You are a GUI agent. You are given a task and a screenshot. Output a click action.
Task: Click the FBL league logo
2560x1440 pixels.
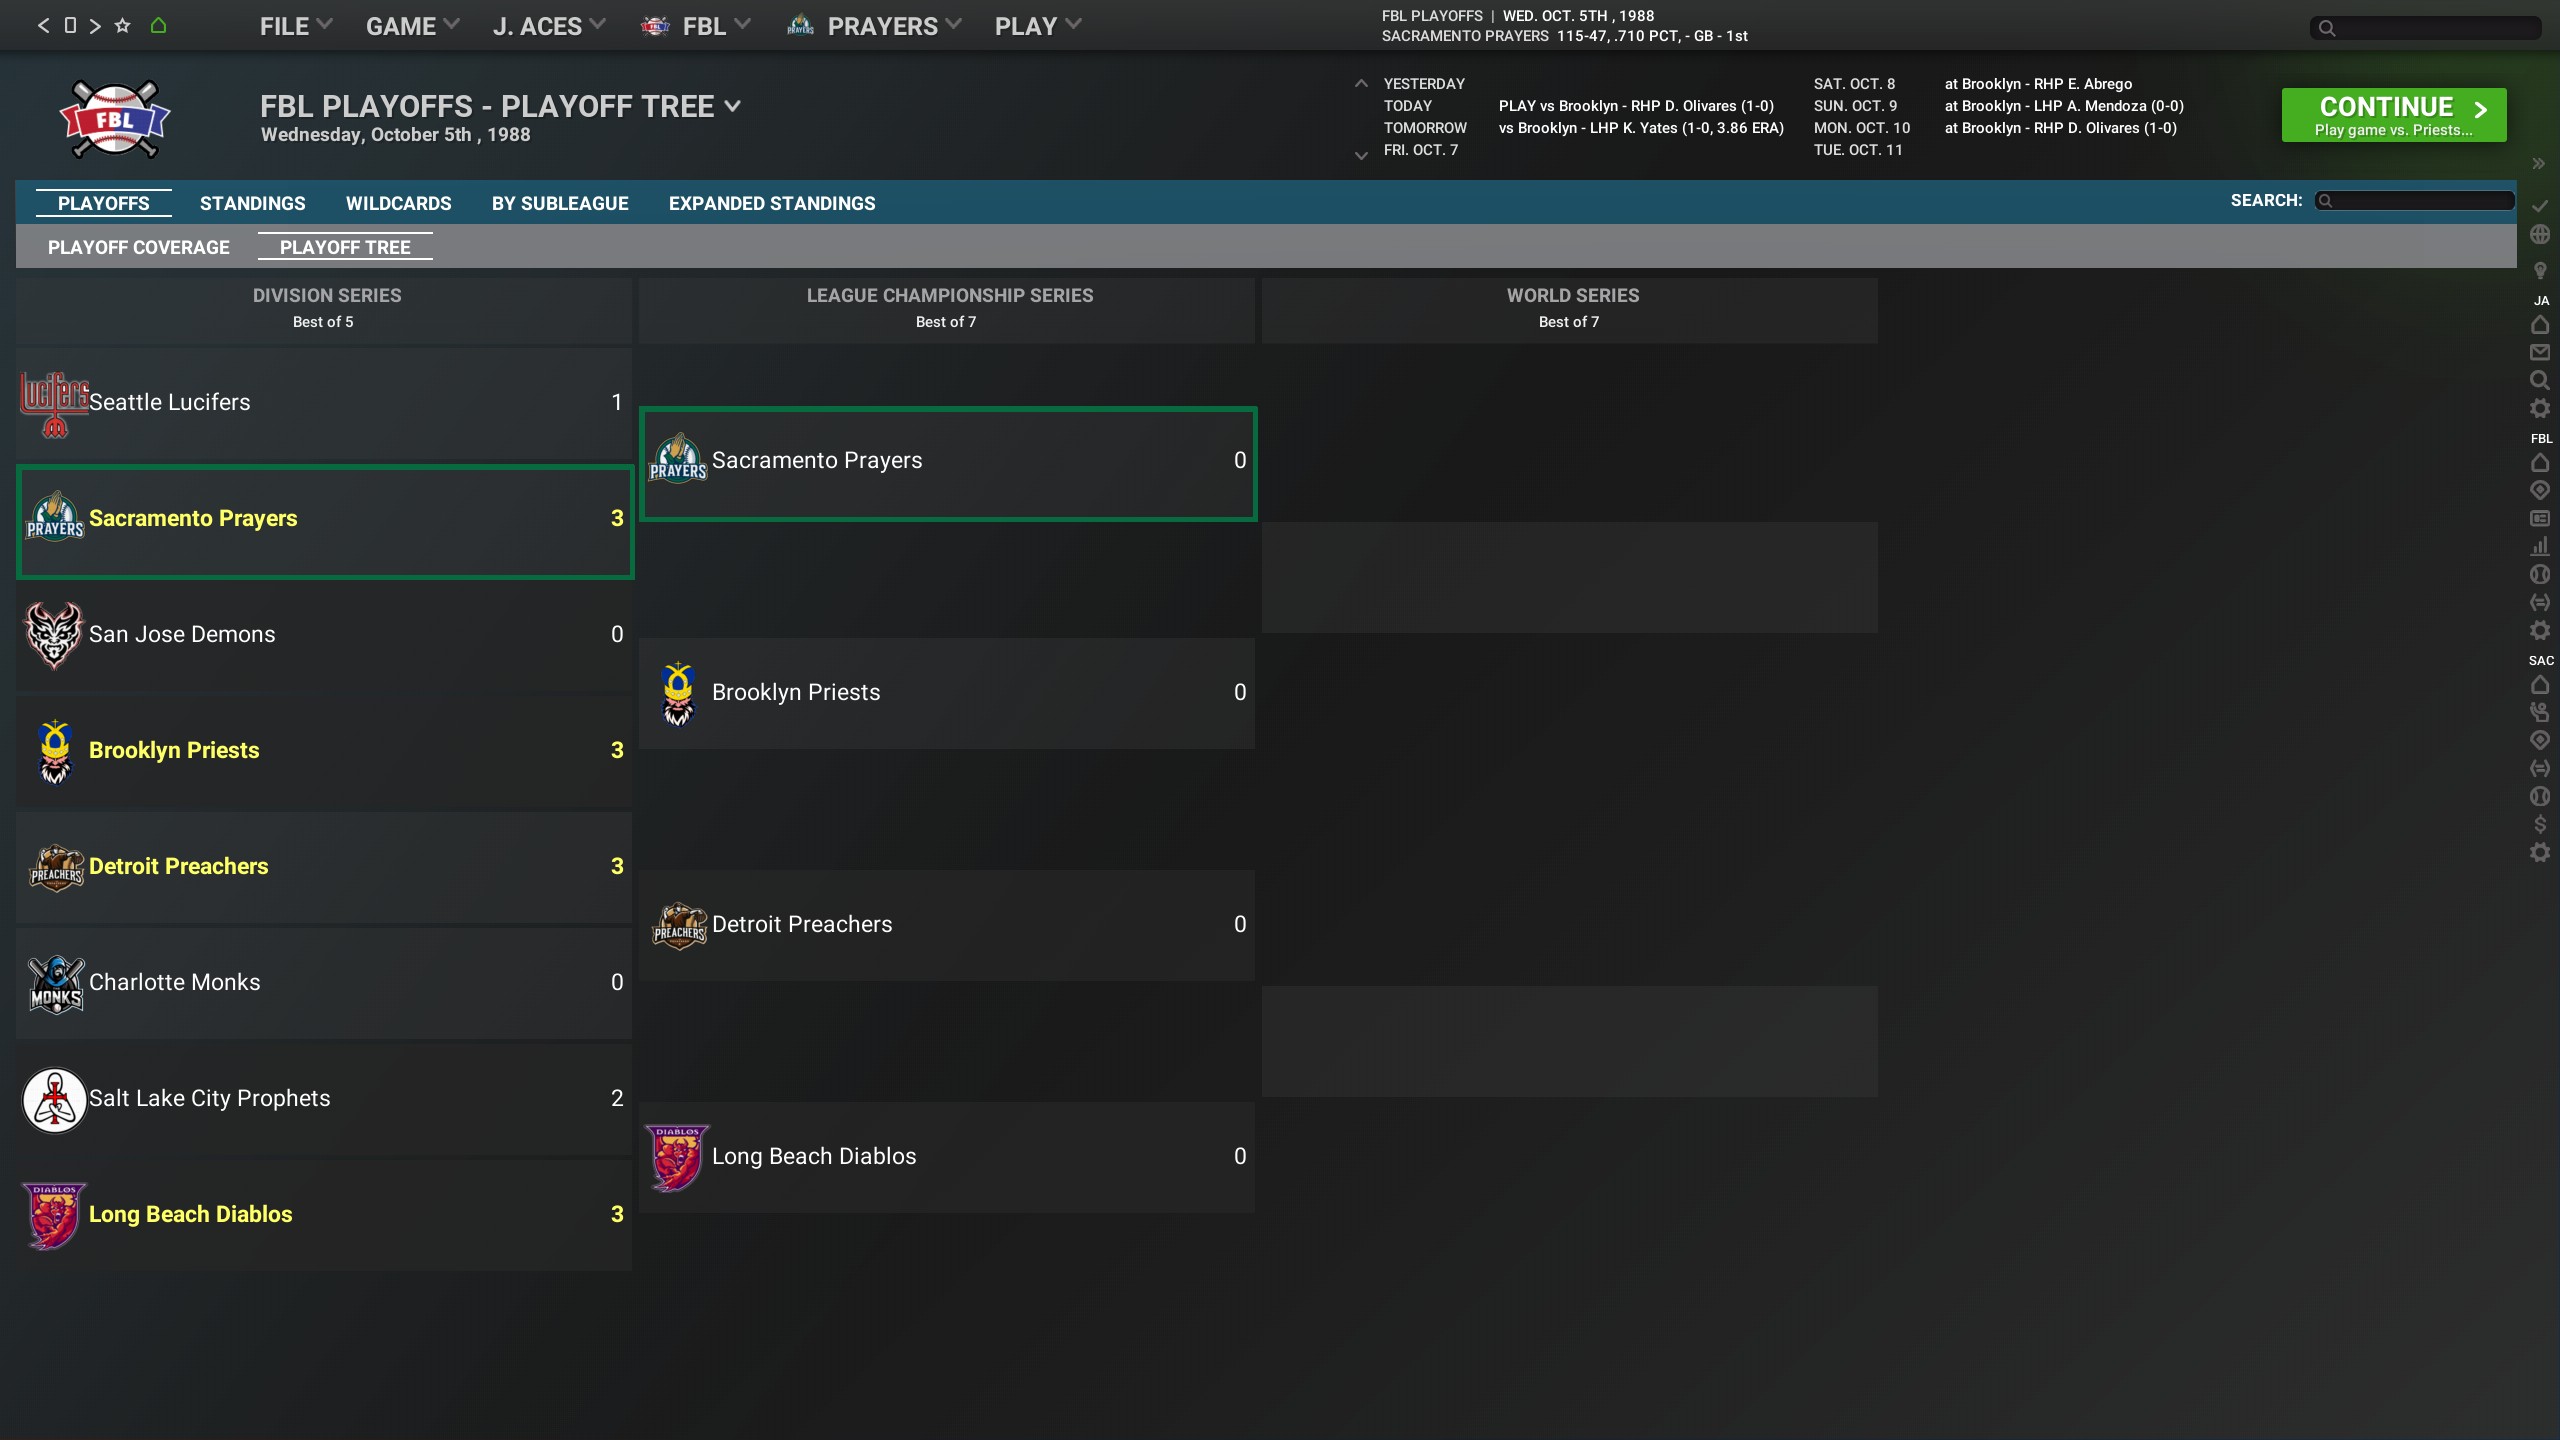tap(115, 119)
